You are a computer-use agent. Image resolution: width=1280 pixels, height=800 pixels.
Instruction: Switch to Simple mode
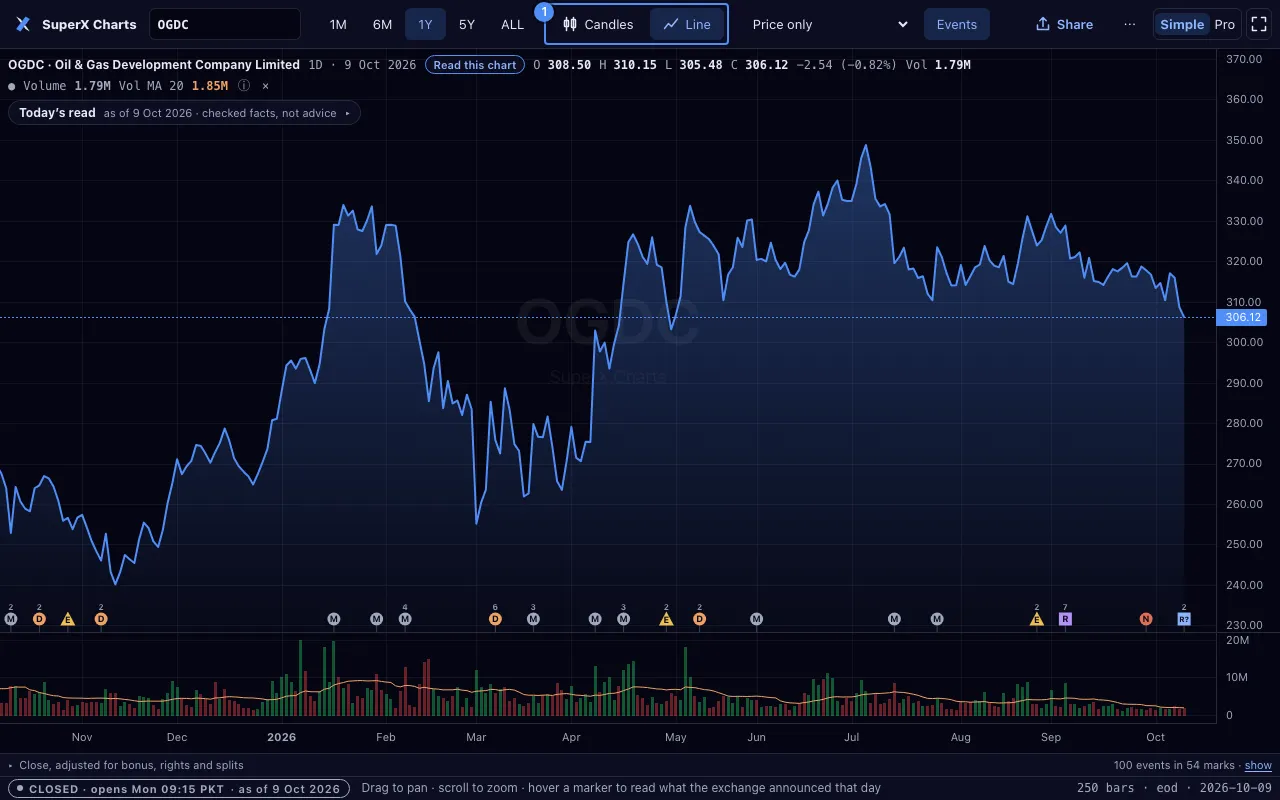click(x=1182, y=24)
